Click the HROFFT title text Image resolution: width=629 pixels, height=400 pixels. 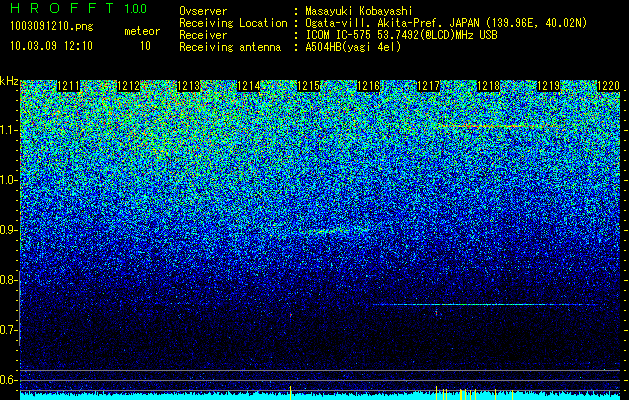point(62,8)
